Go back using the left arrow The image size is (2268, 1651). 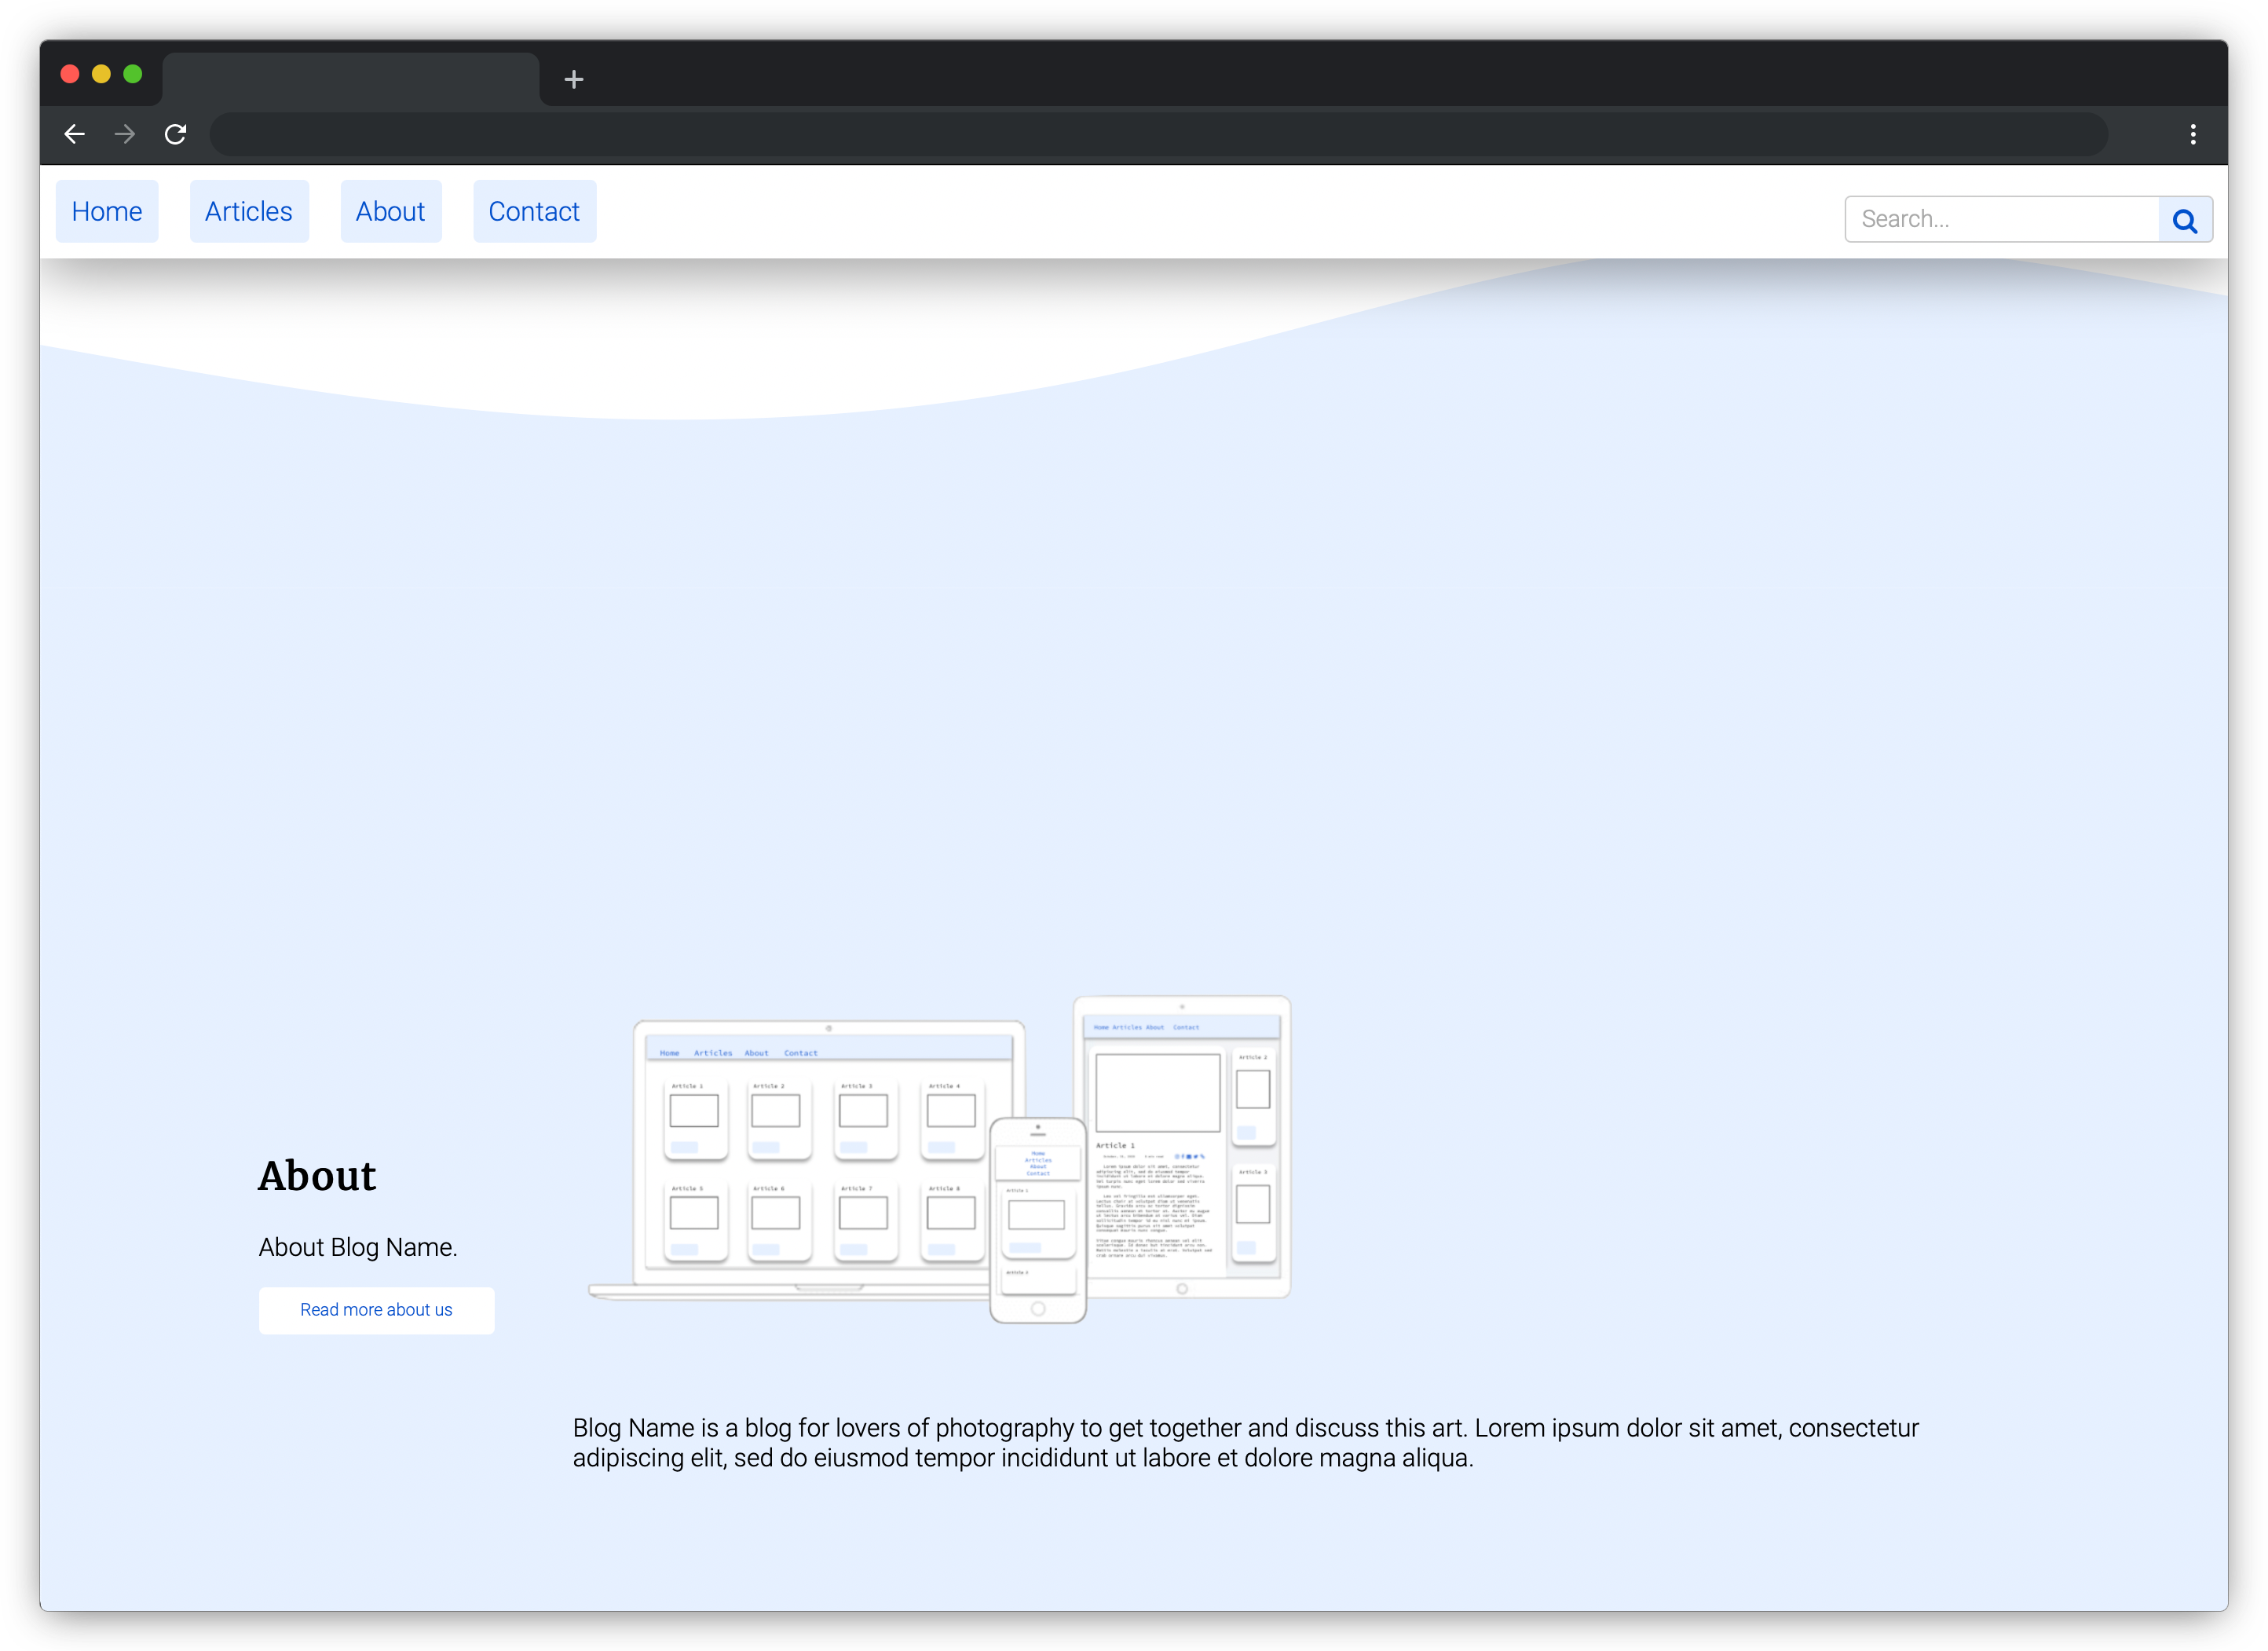(x=75, y=134)
